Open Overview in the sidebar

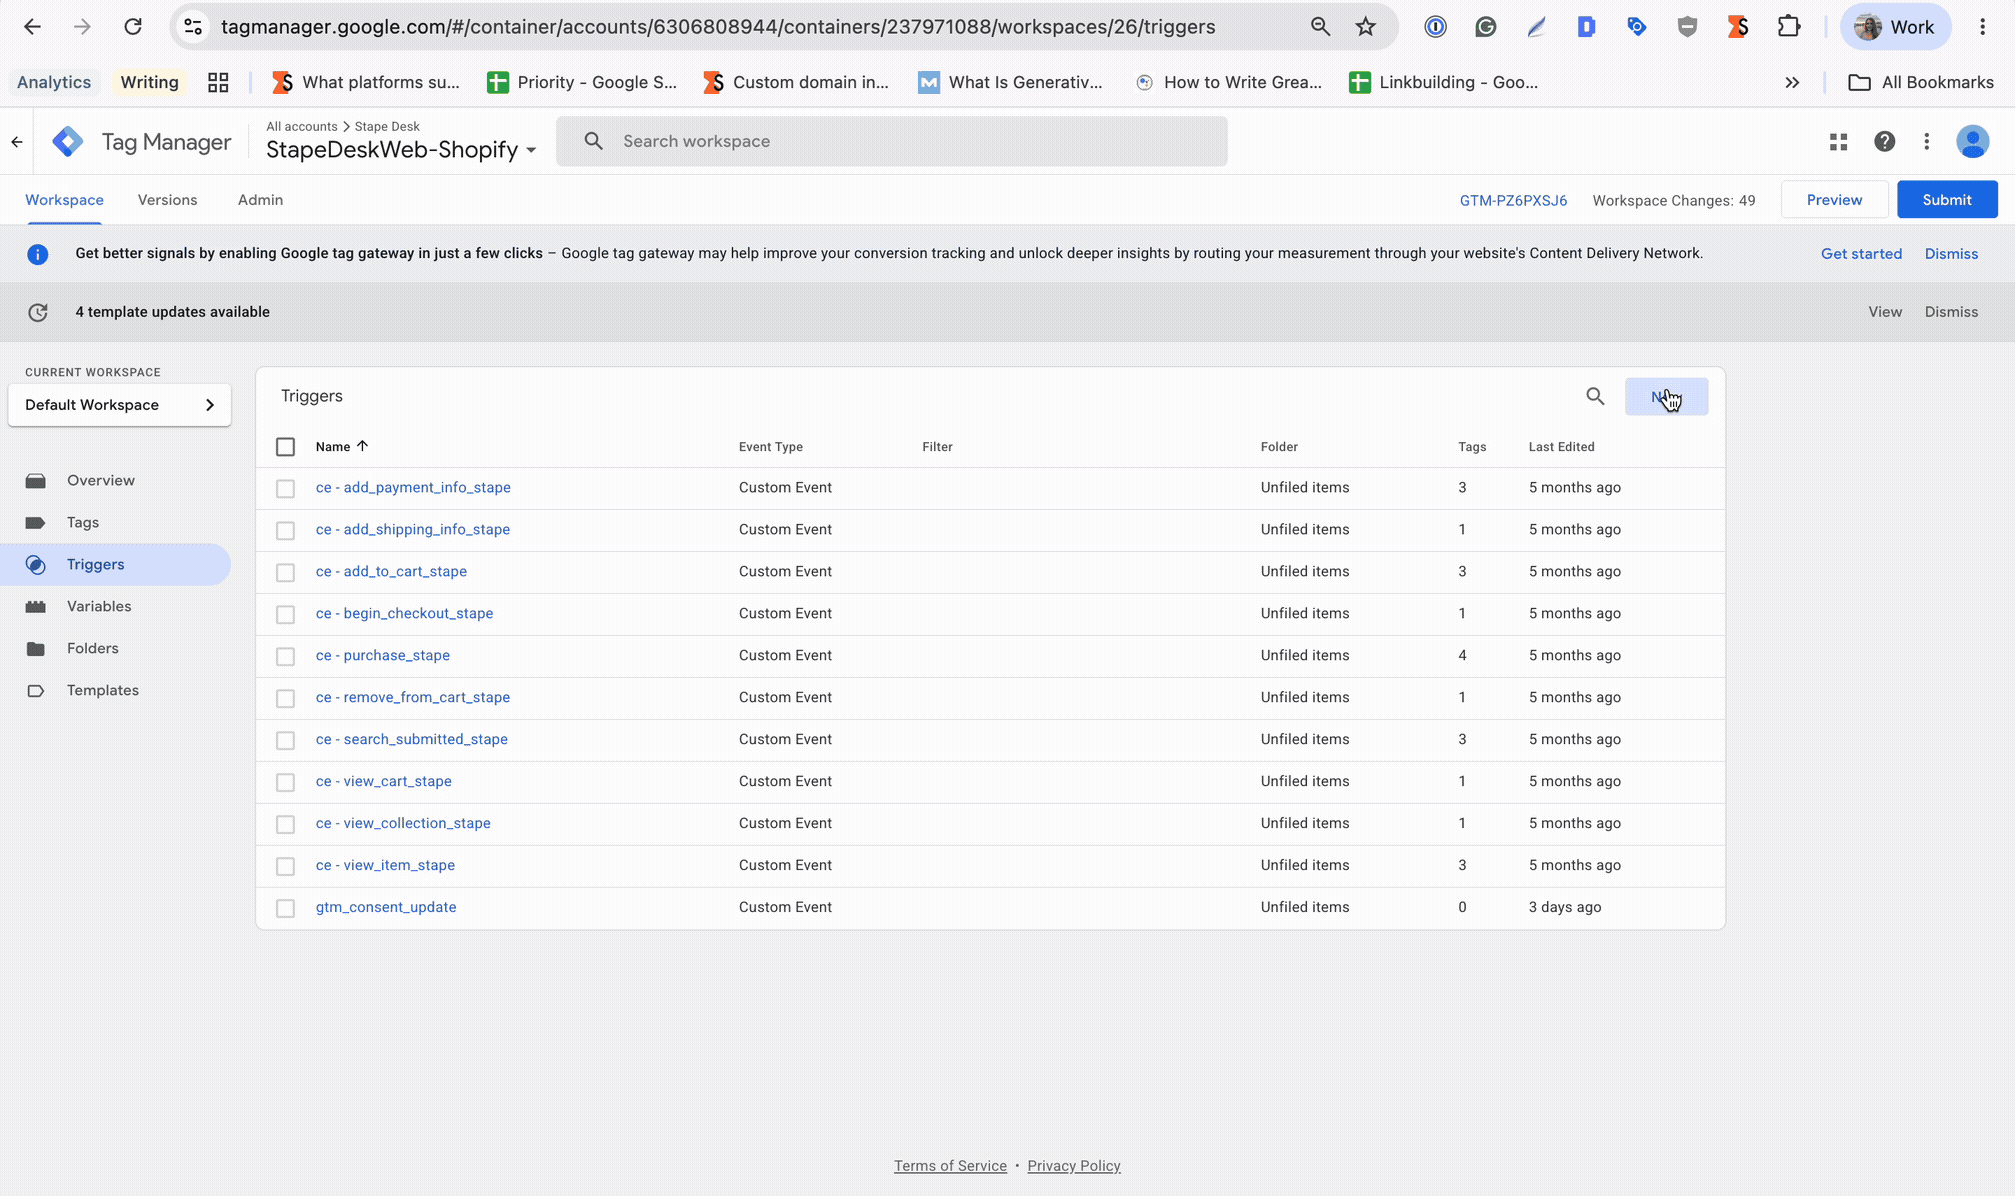click(101, 481)
